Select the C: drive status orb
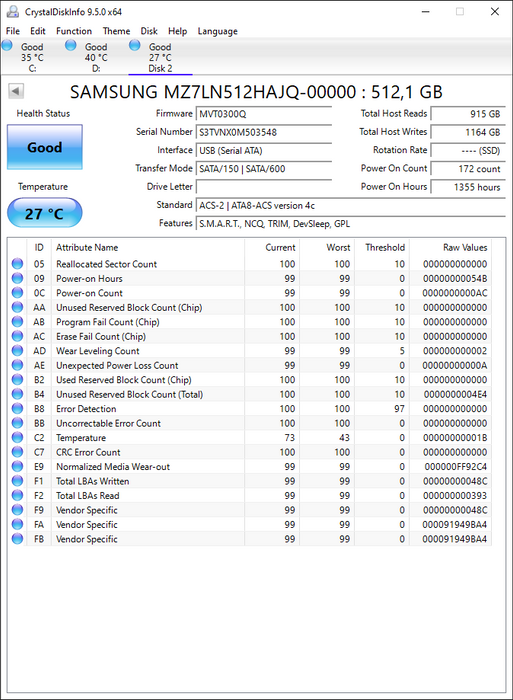 [x=7, y=45]
